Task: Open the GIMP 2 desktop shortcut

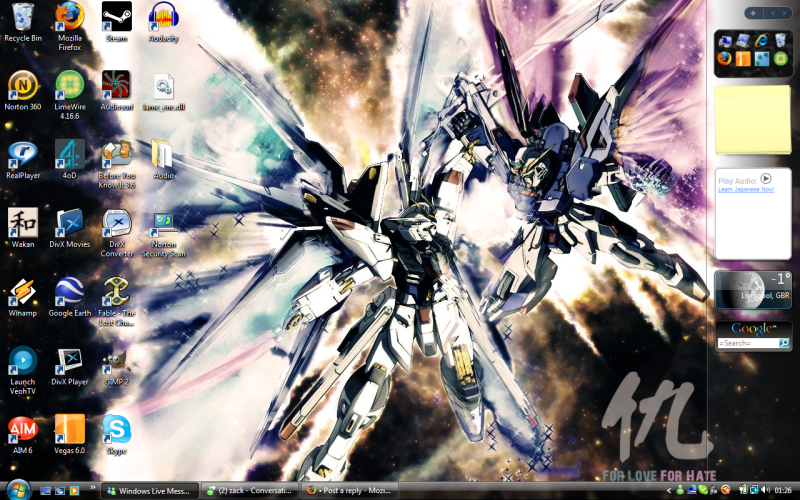Action: pyautogui.click(x=116, y=366)
